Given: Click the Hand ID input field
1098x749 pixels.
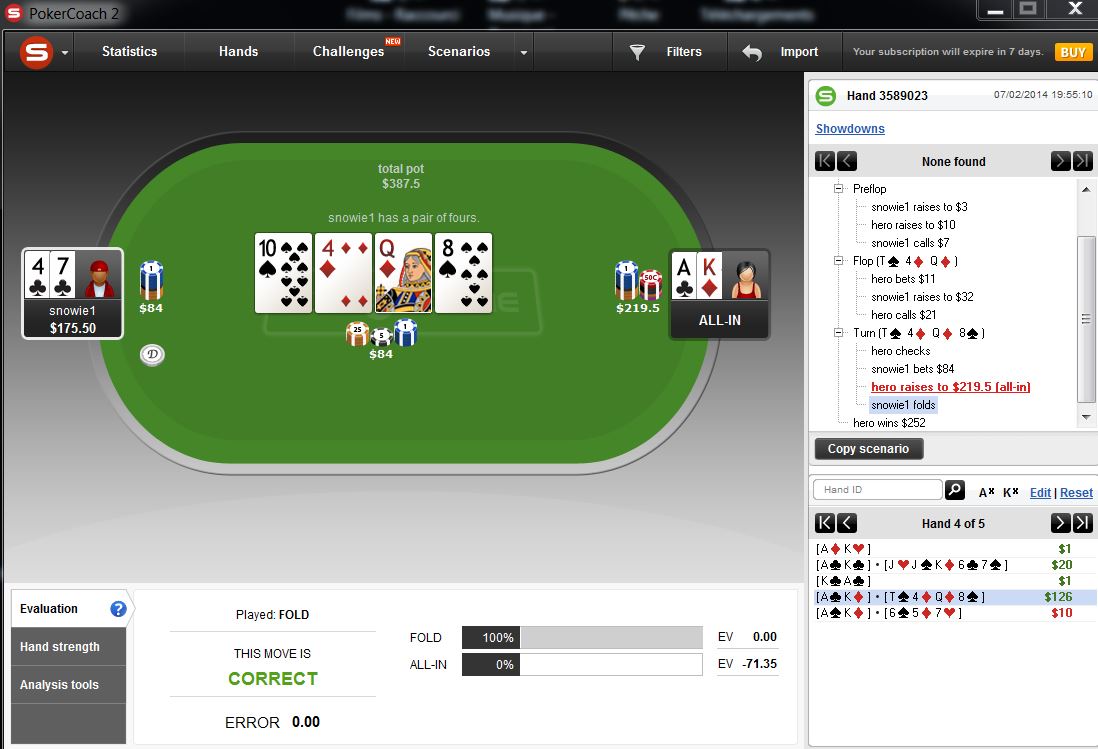Looking at the screenshot, I should pyautogui.click(x=877, y=489).
